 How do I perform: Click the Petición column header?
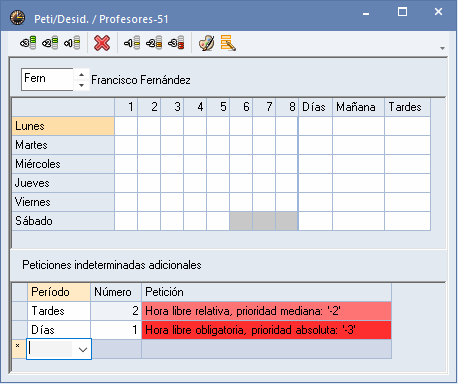coord(266,292)
